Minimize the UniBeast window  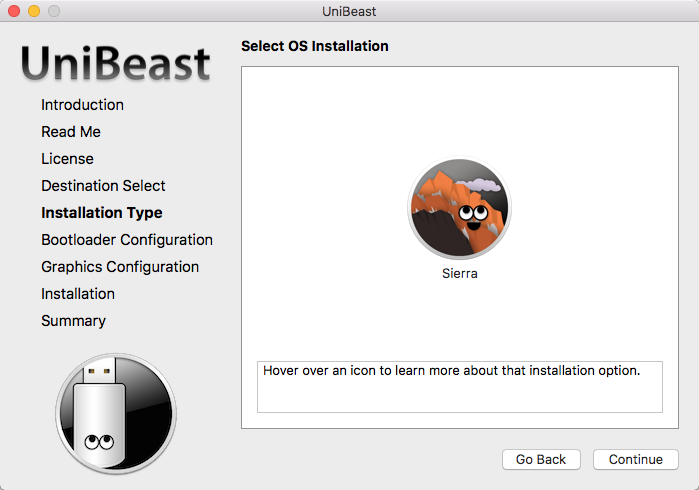point(34,11)
